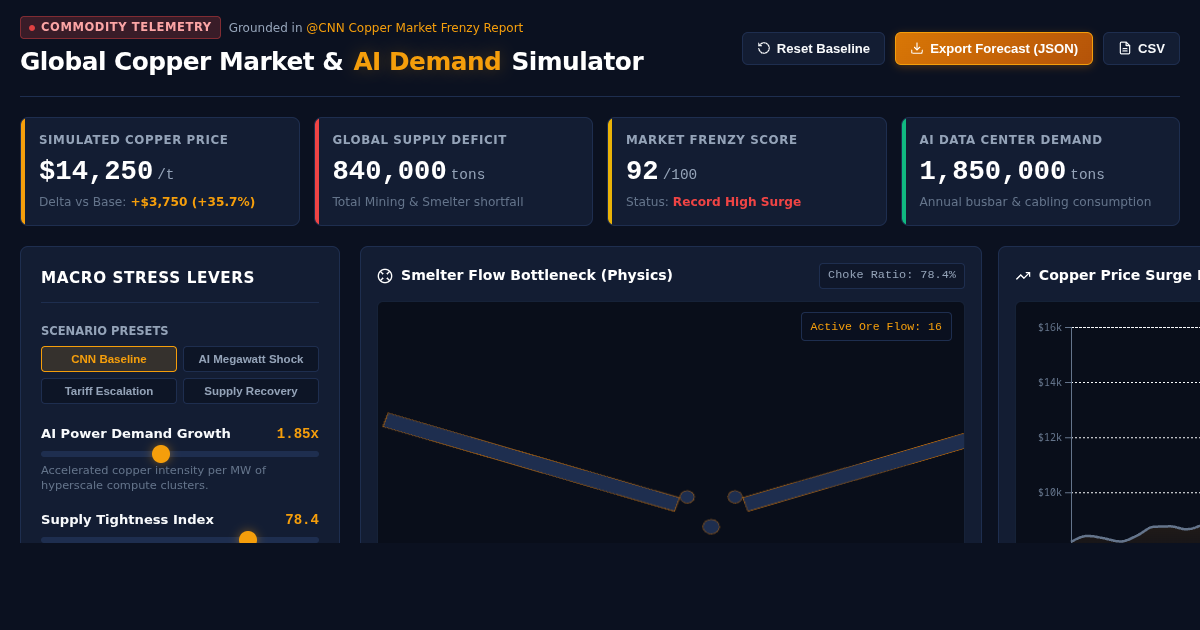This screenshot has height=630, width=1200.
Task: Click the Scenario Presets label
Action: [x=105, y=331]
